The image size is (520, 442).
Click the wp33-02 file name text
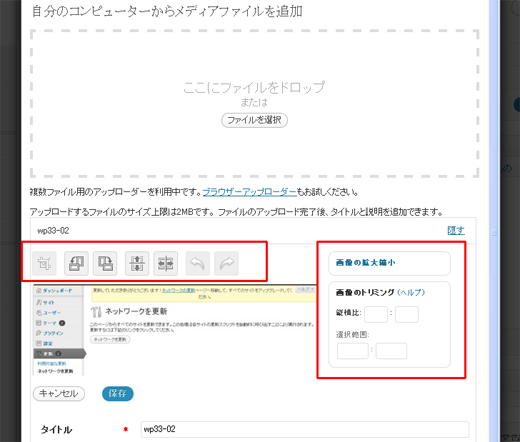pyautogui.click(x=53, y=231)
